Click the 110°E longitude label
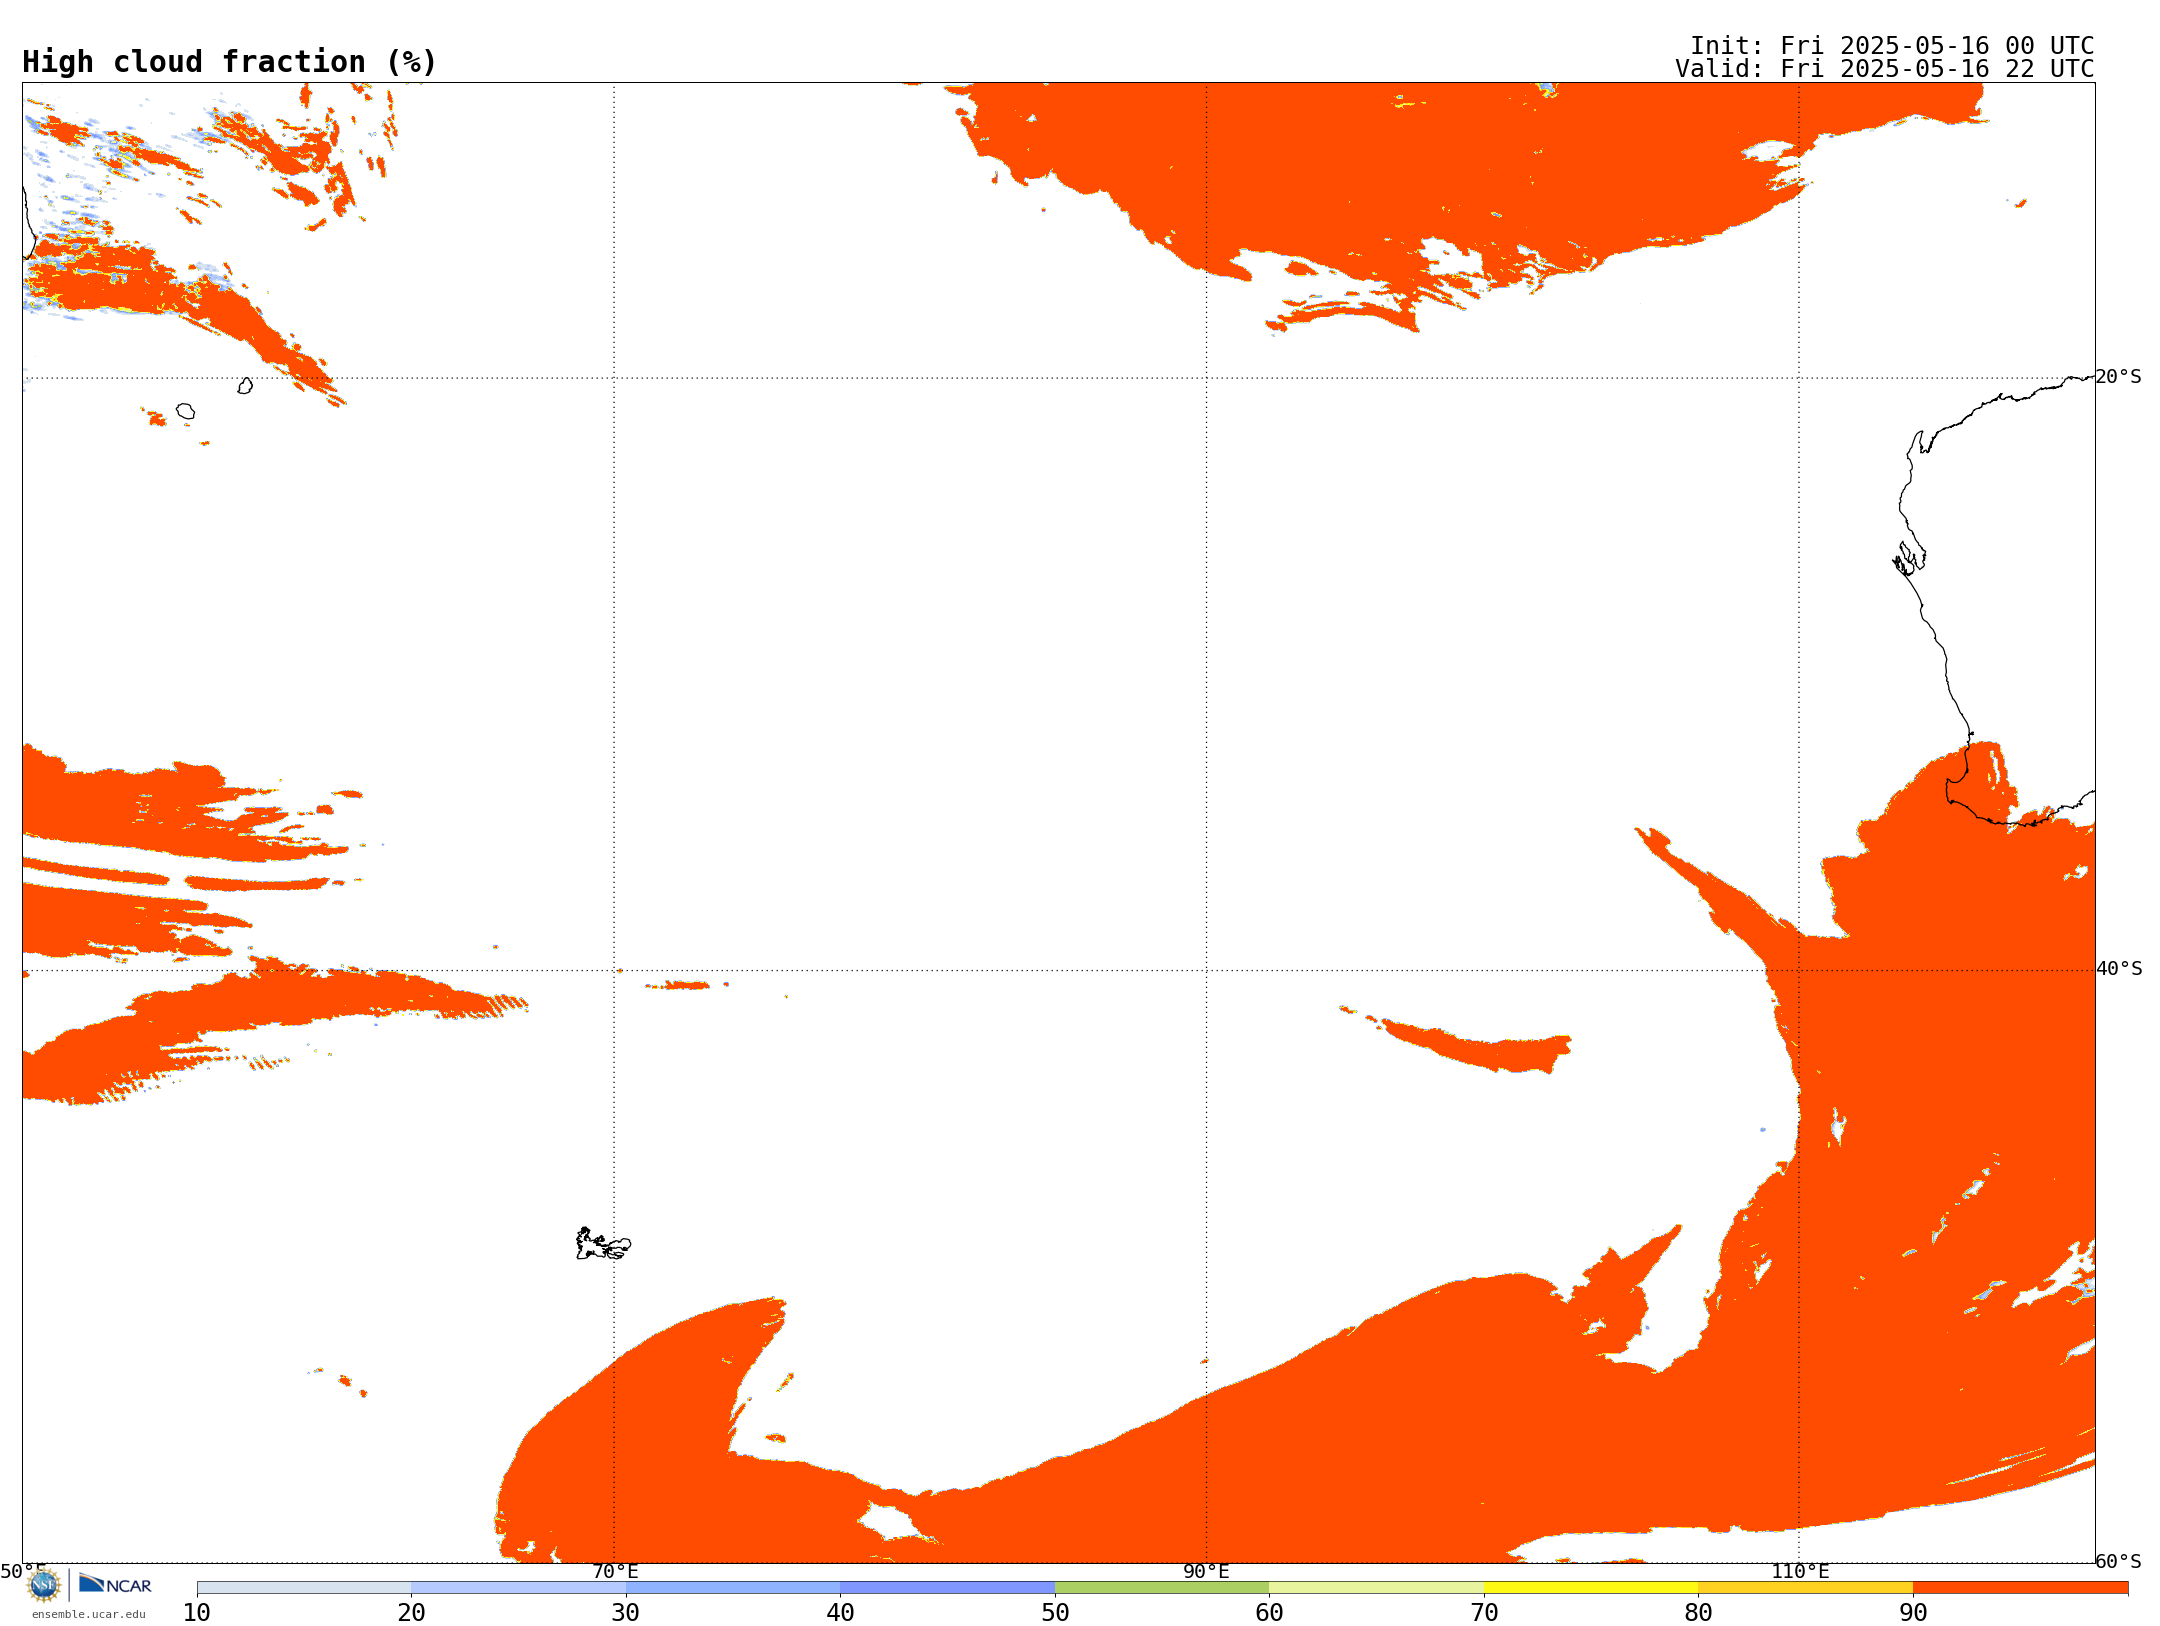Screen dimensions: 2160x1626 (x=1800, y=1571)
